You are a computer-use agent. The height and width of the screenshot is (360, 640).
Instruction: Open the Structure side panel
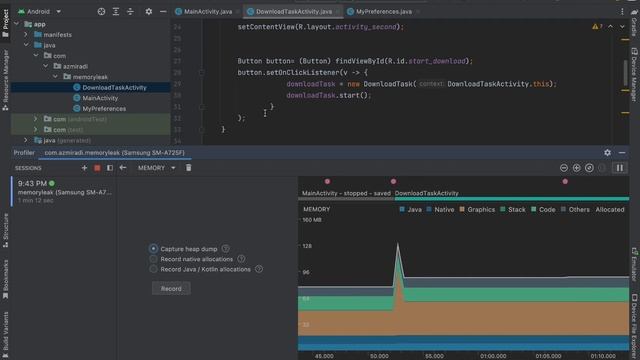[5, 231]
